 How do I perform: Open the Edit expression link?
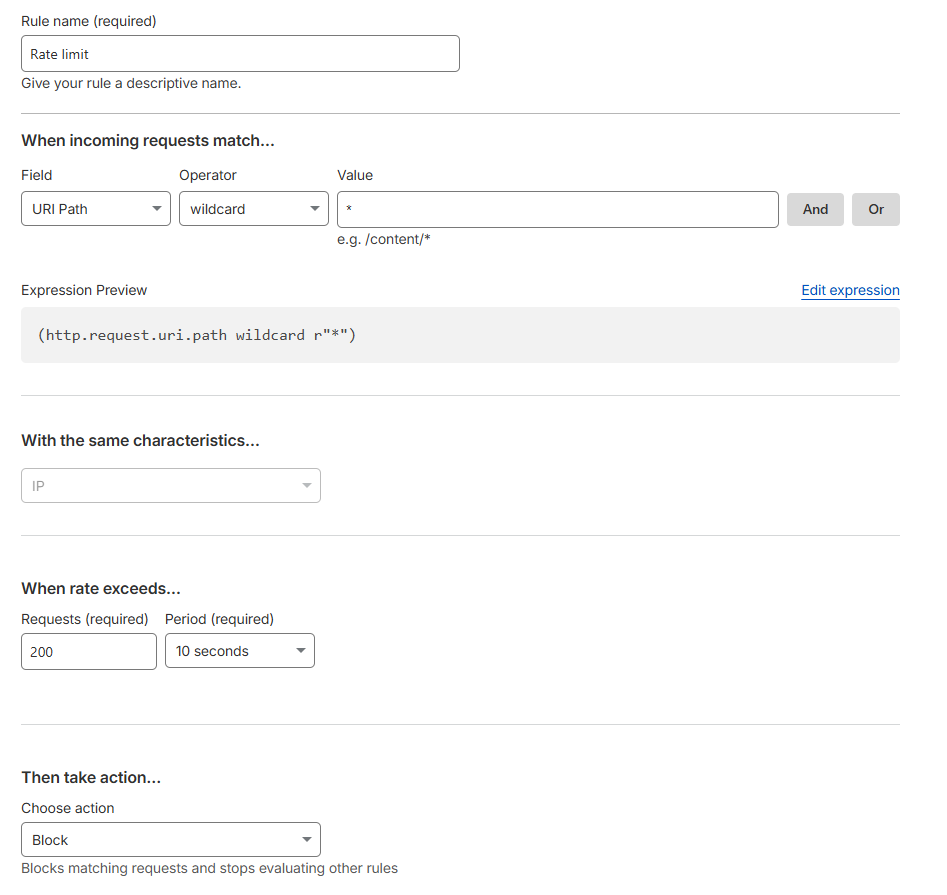tap(850, 290)
